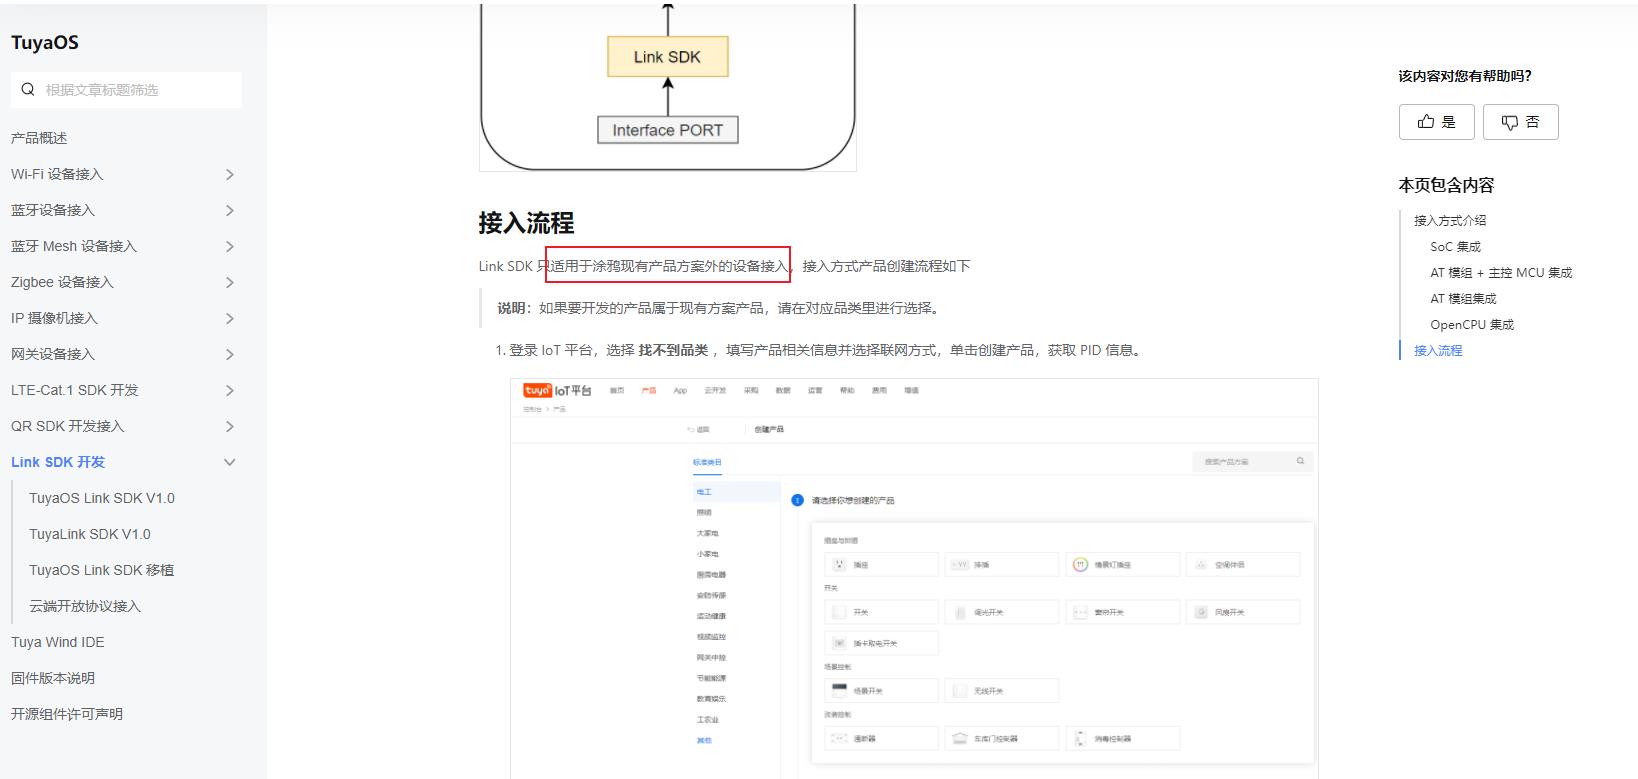Click the IoT 平台 console screenshot image
Screen dimensions: 1638x779
[914, 578]
